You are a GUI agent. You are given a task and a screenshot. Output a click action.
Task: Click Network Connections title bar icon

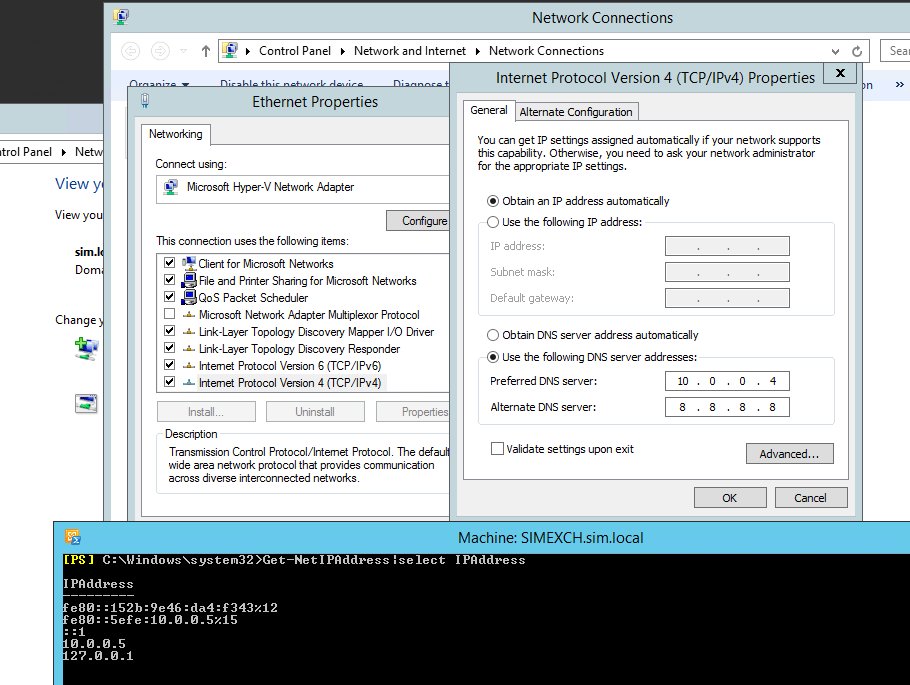[x=121, y=17]
